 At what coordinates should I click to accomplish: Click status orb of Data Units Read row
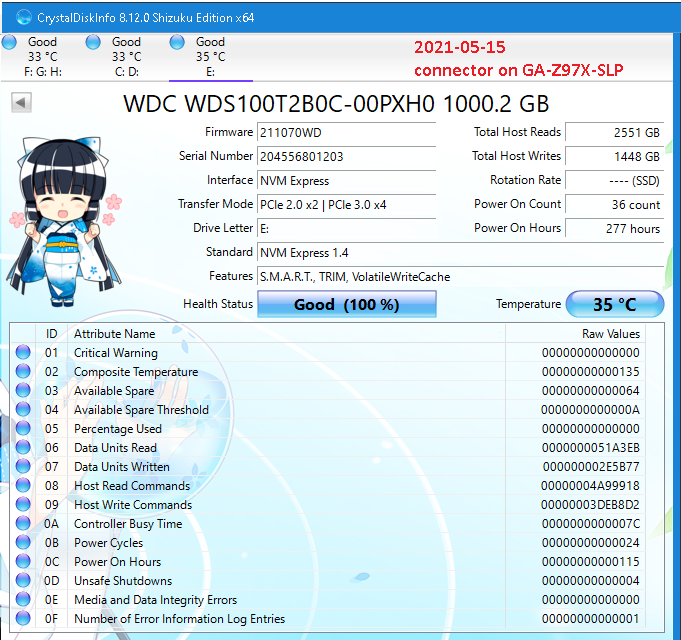(23, 447)
